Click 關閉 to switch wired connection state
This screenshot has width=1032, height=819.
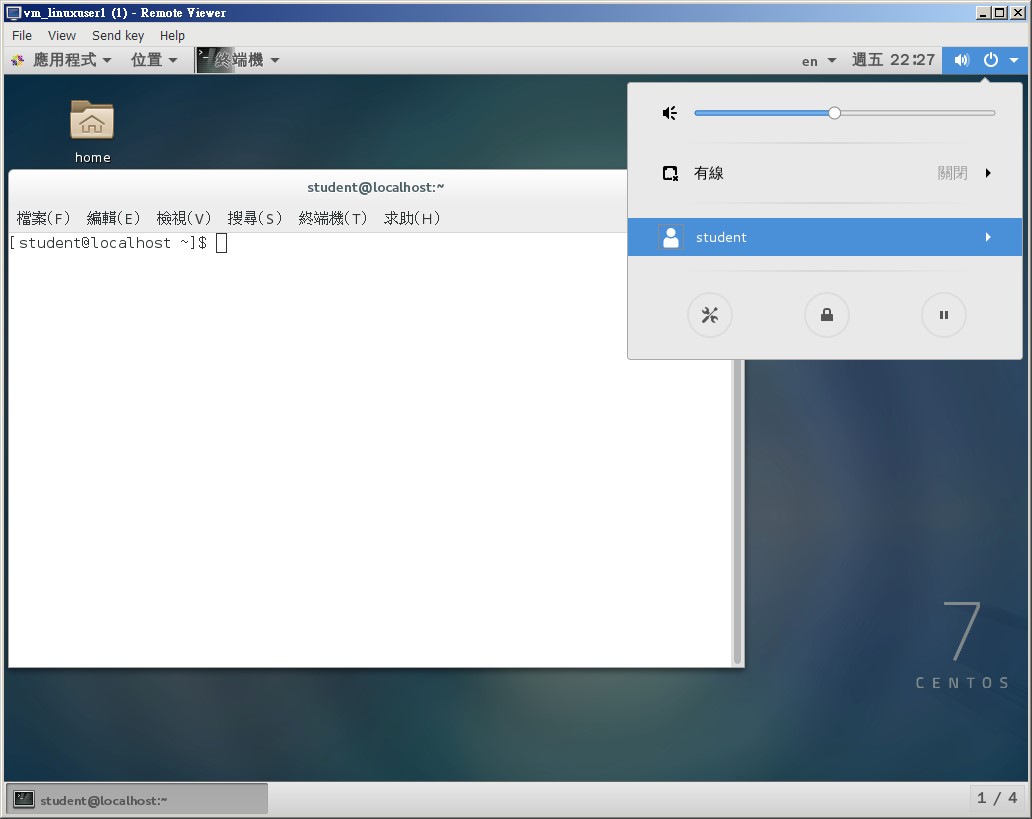(951, 172)
